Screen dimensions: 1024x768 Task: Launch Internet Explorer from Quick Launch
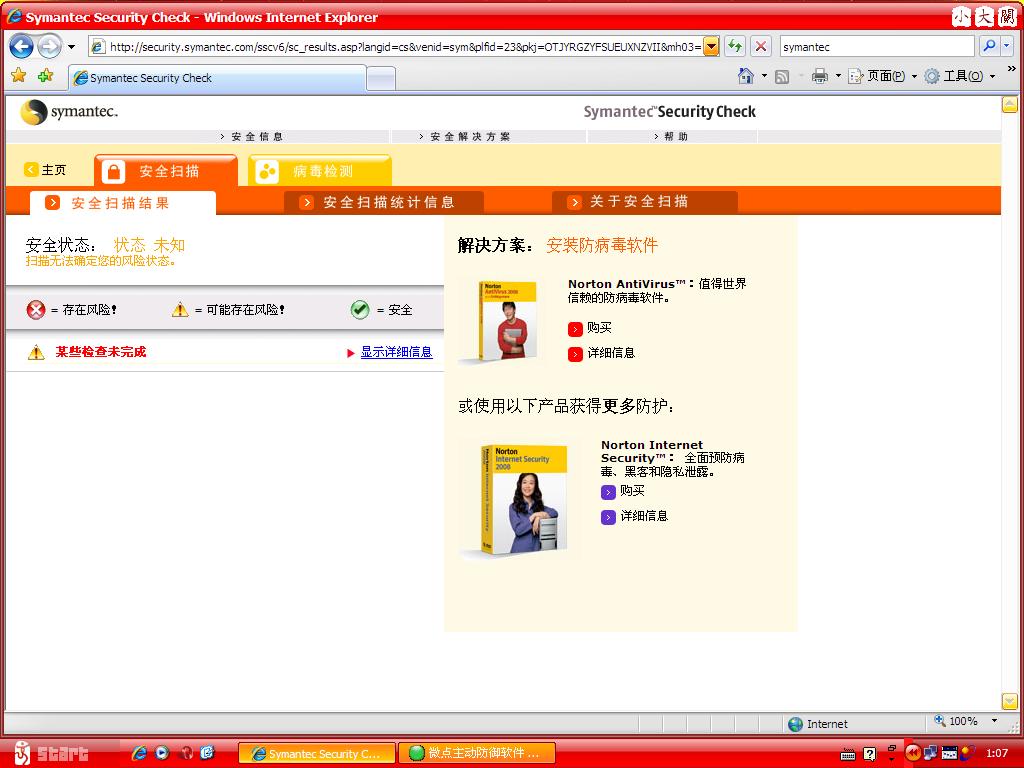coord(139,753)
